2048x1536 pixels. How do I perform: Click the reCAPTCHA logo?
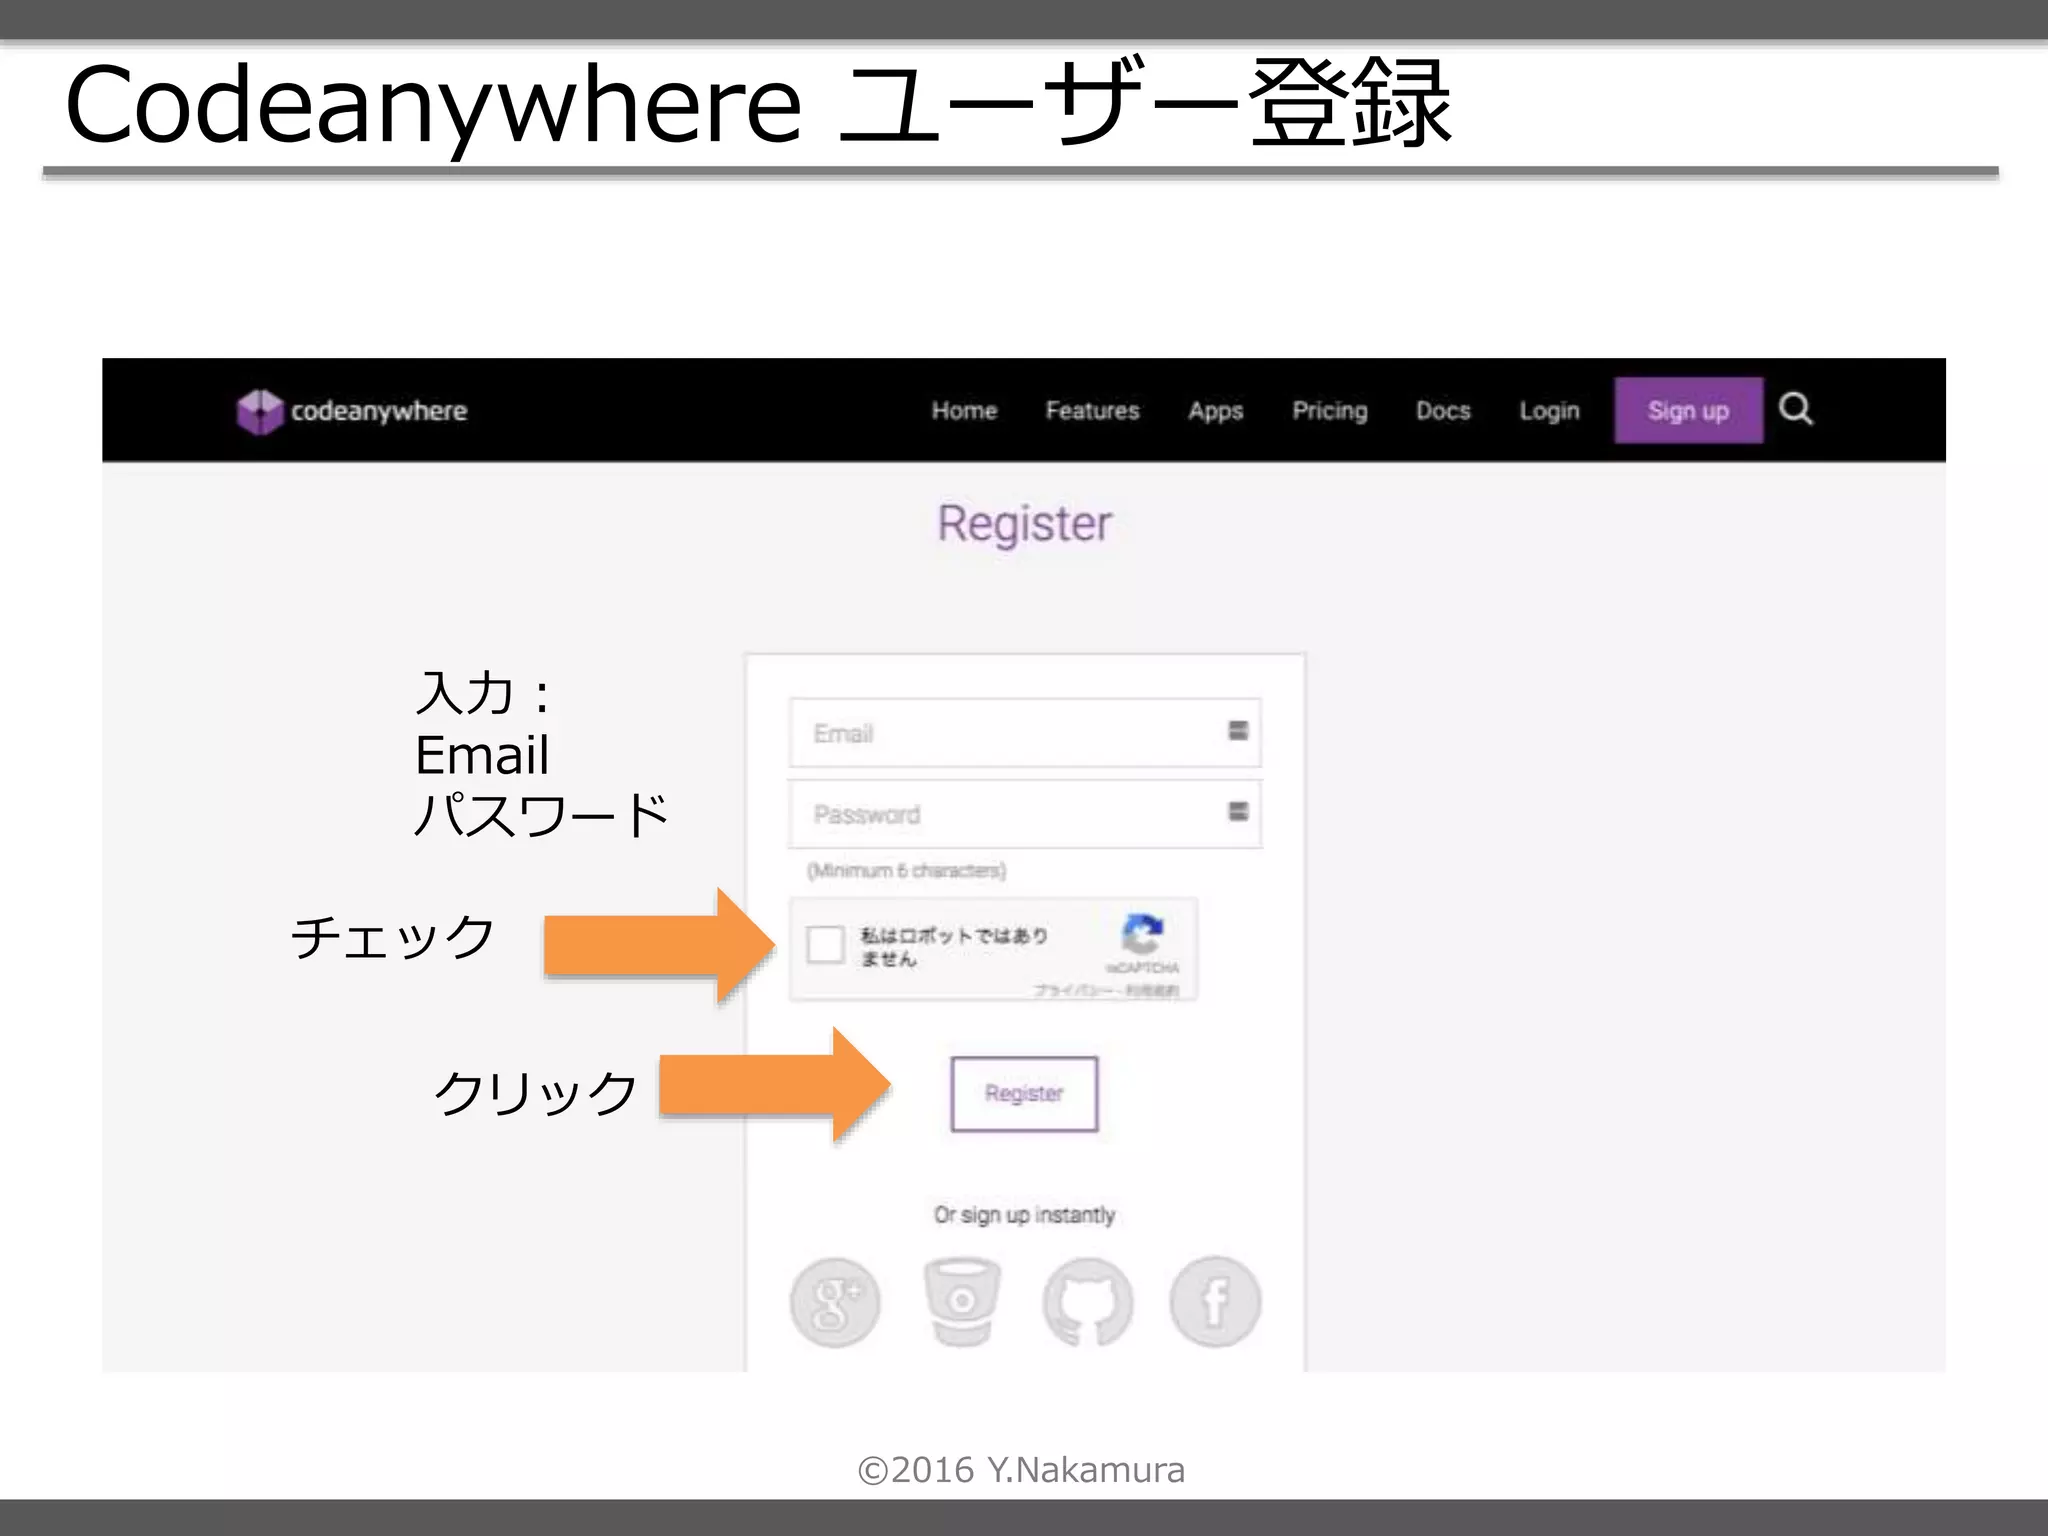point(1142,934)
